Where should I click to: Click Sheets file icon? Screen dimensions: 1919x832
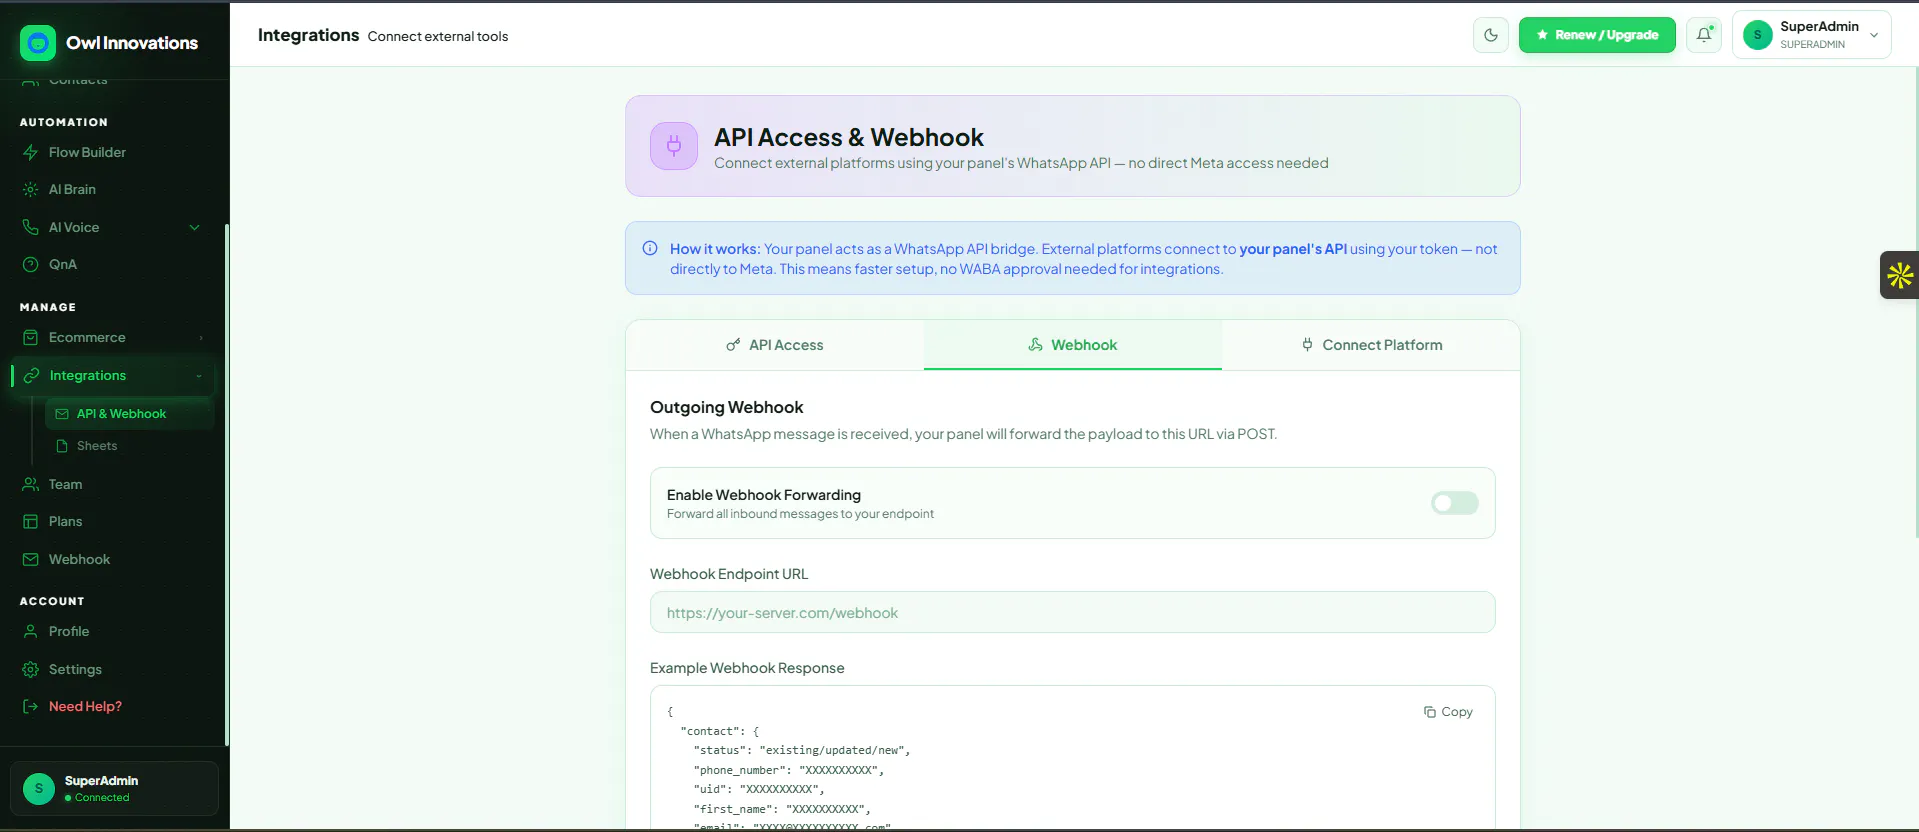pyautogui.click(x=62, y=446)
